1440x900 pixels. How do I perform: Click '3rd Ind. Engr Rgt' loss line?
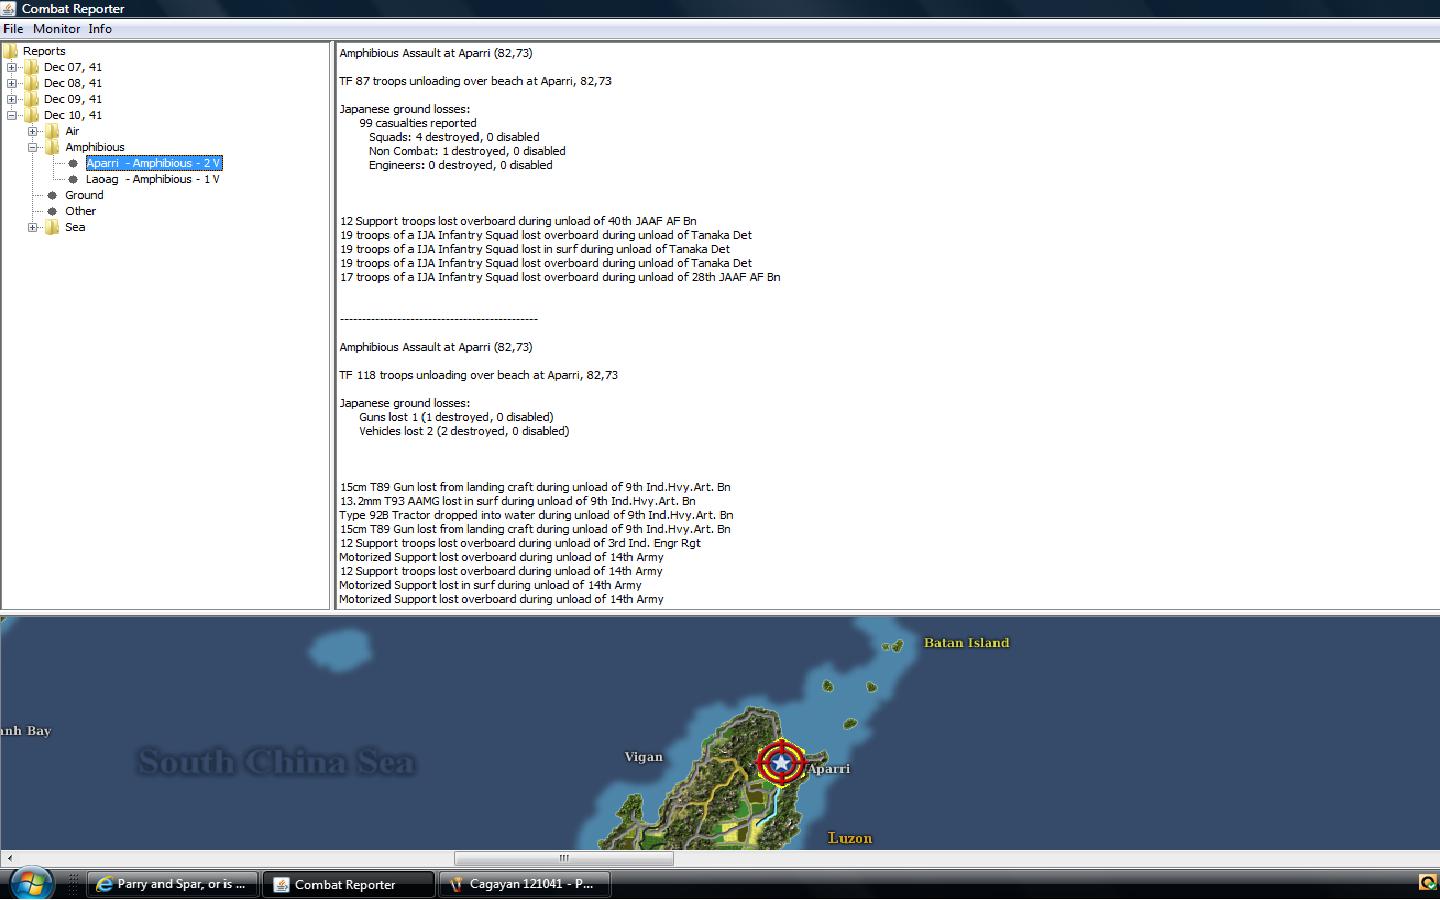pyautogui.click(x=520, y=543)
